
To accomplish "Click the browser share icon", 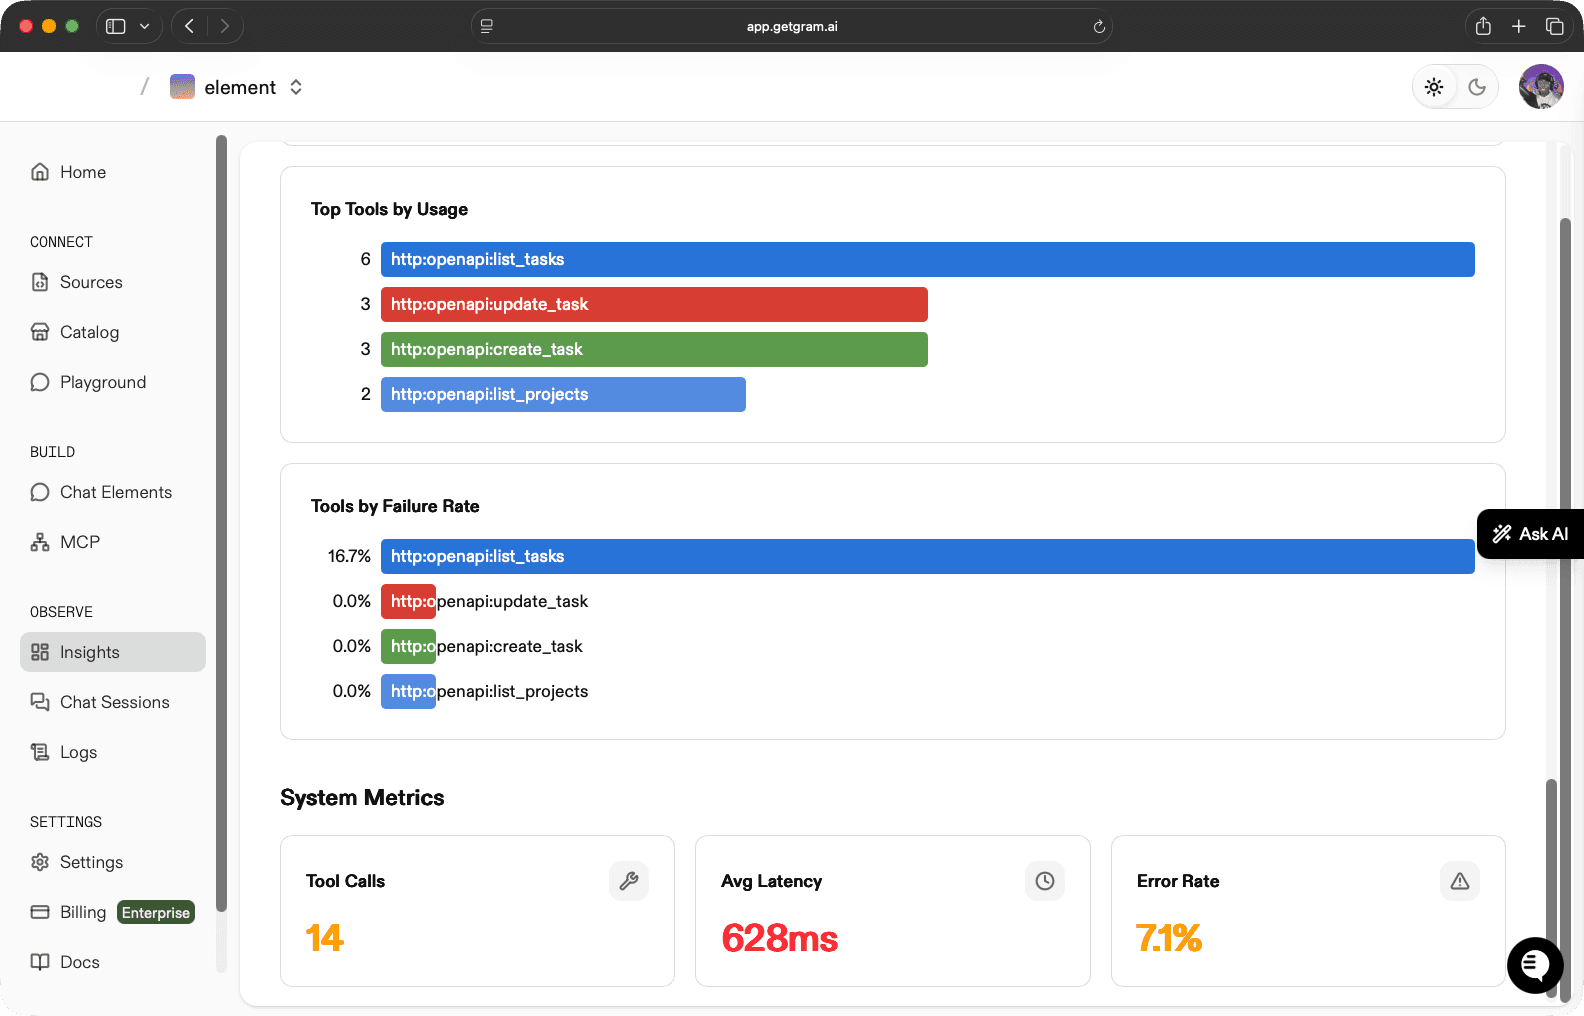I will click(x=1483, y=26).
